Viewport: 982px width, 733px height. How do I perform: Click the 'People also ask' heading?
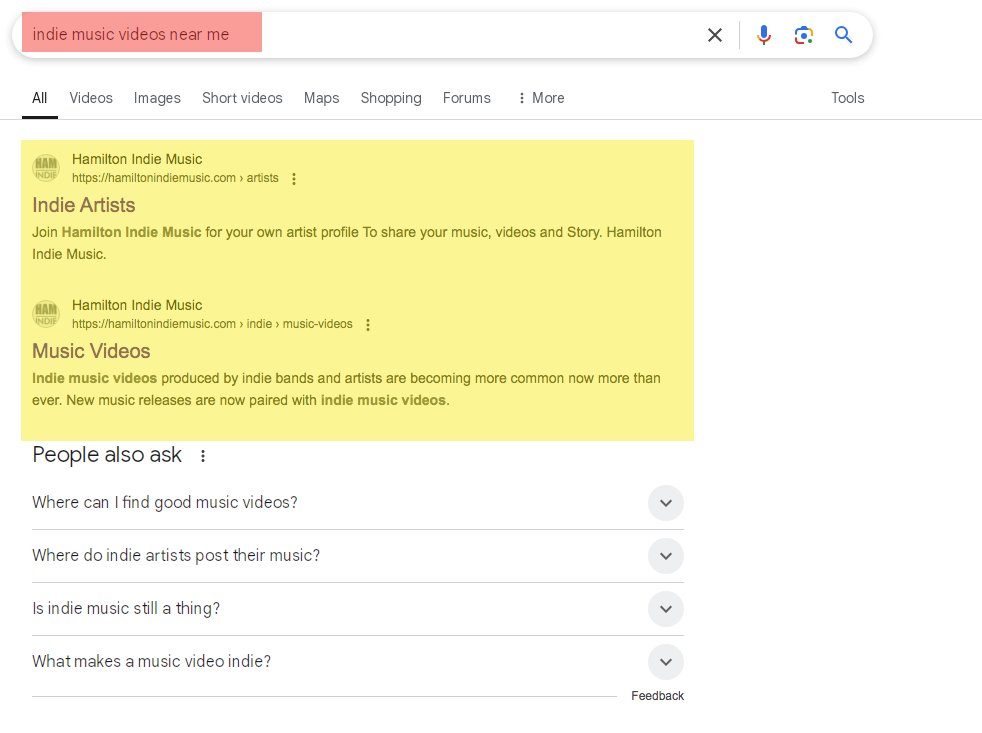[x=107, y=455]
